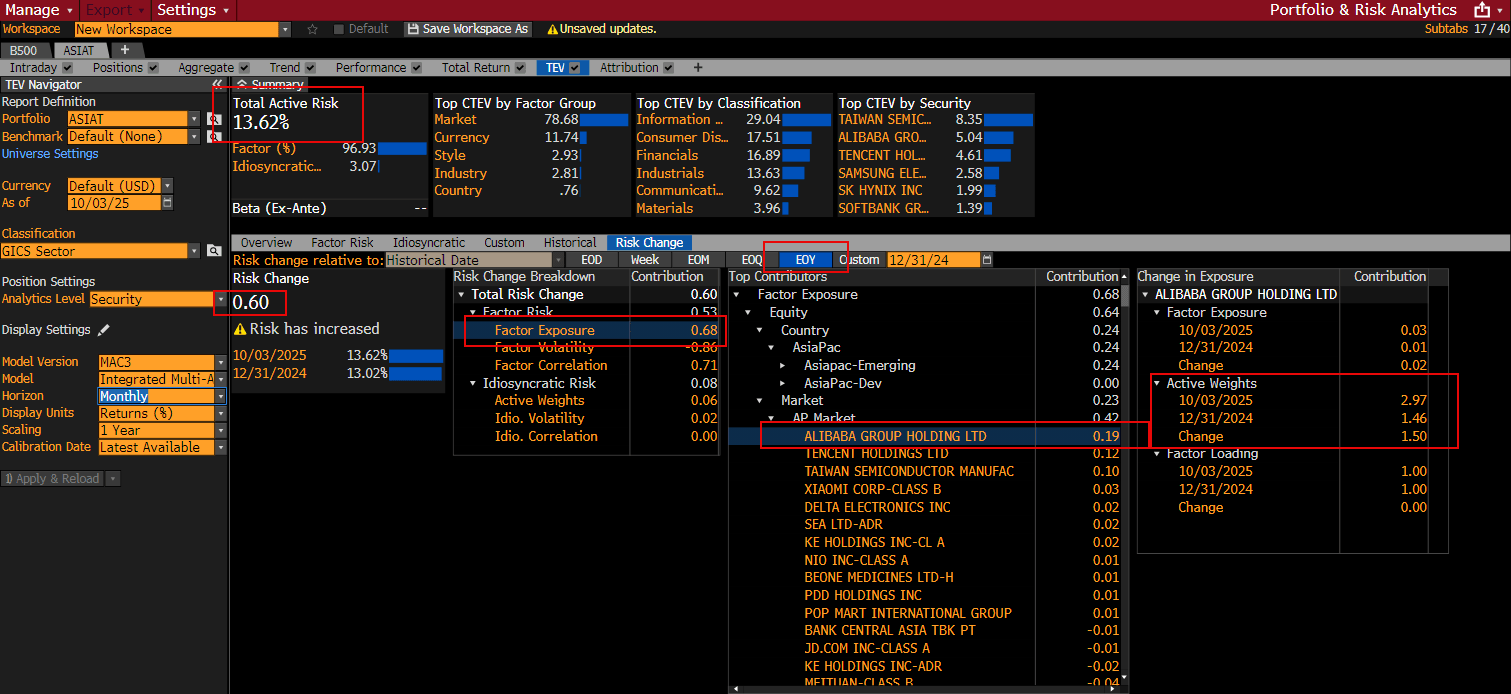Screen dimensions: 1511x694
Task: Click the favorite workspace star icon
Action: [313, 29]
